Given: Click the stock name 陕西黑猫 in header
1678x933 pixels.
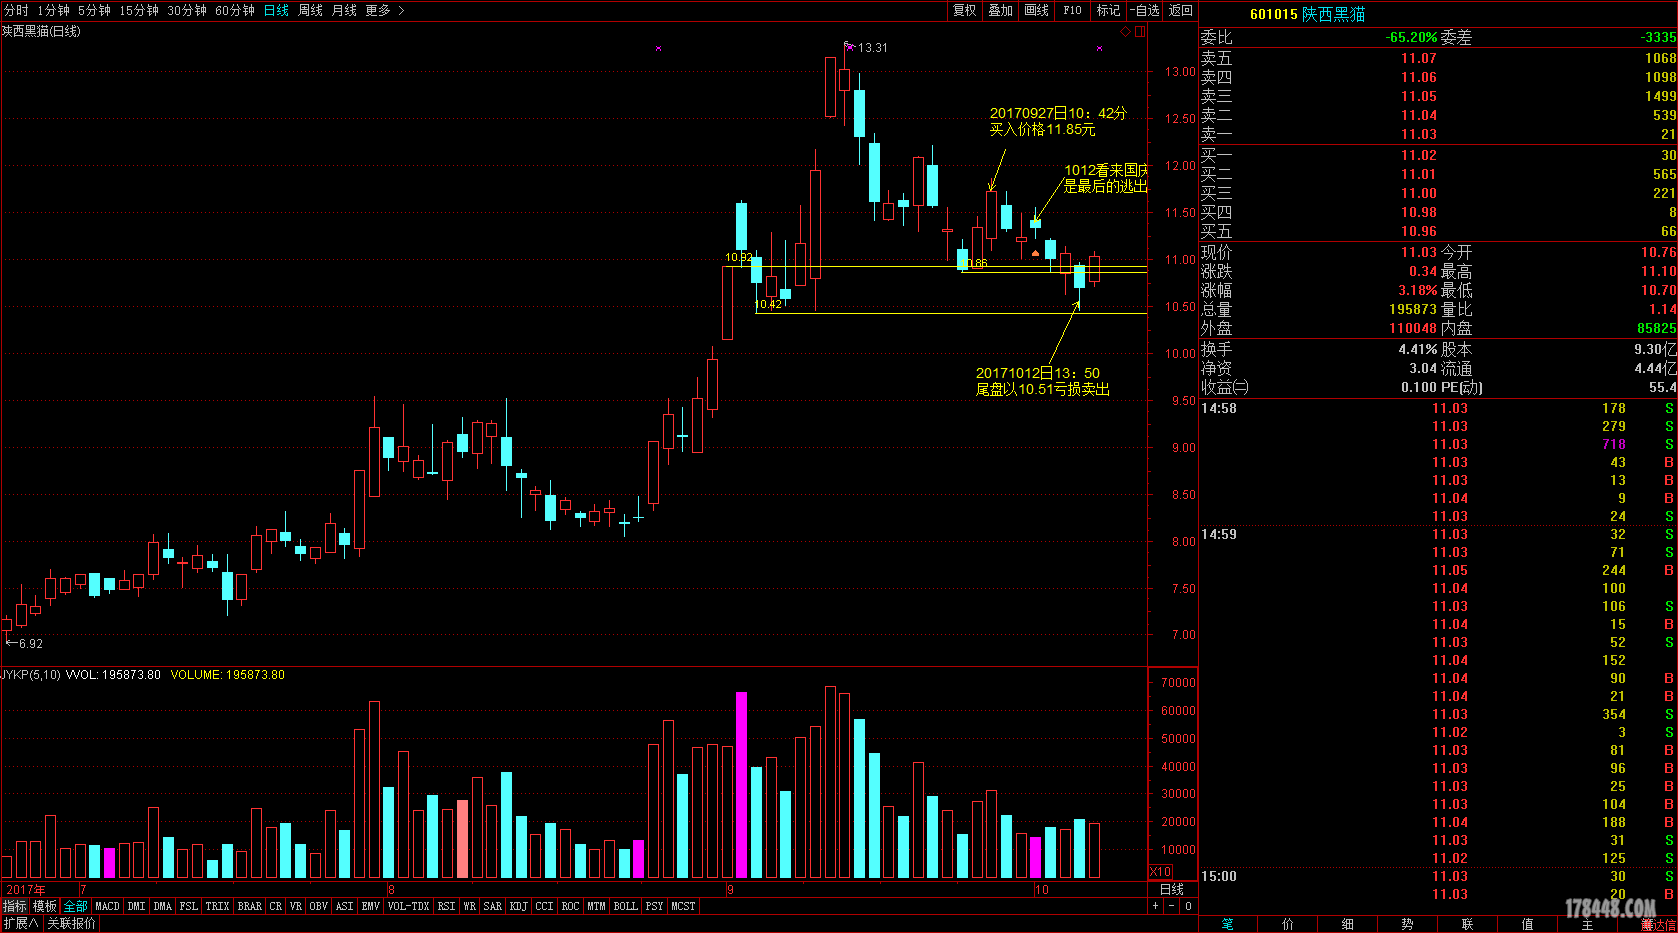Looking at the screenshot, I should tap(1333, 14).
